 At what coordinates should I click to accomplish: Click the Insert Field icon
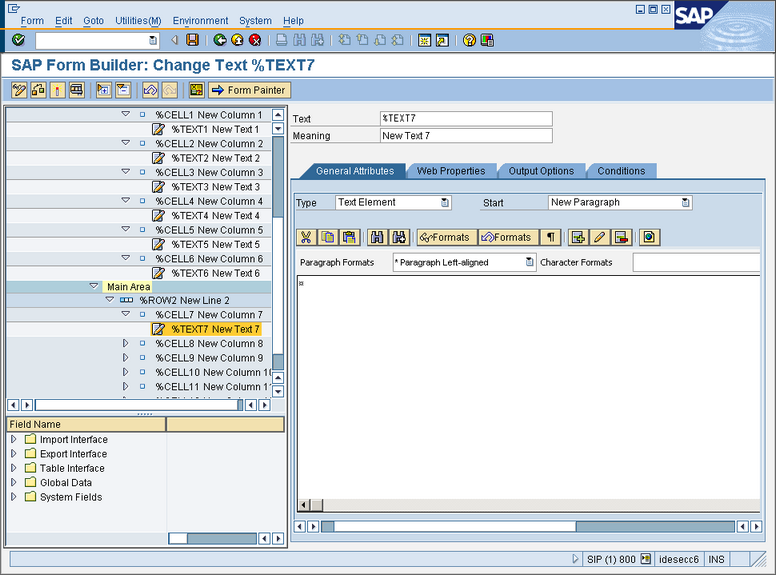578,238
